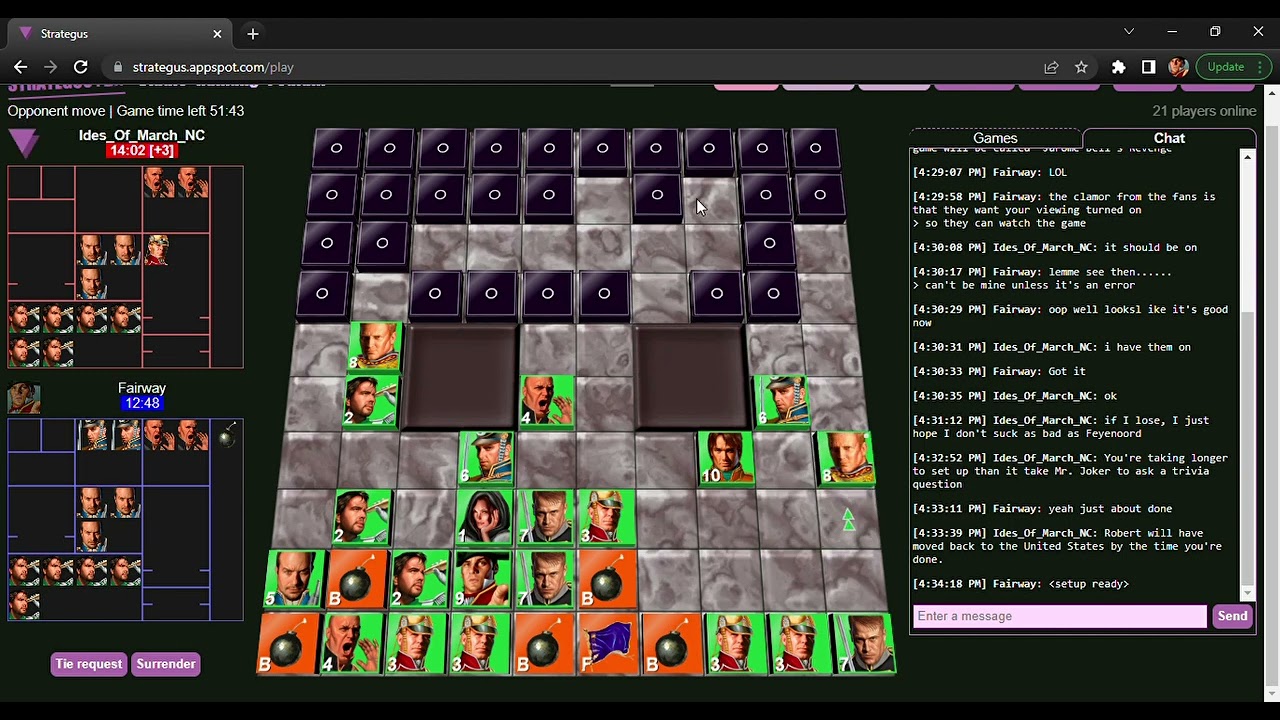Click the 'Fairway: LOL' chat line
This screenshot has height=720, width=1280.
(x=990, y=172)
